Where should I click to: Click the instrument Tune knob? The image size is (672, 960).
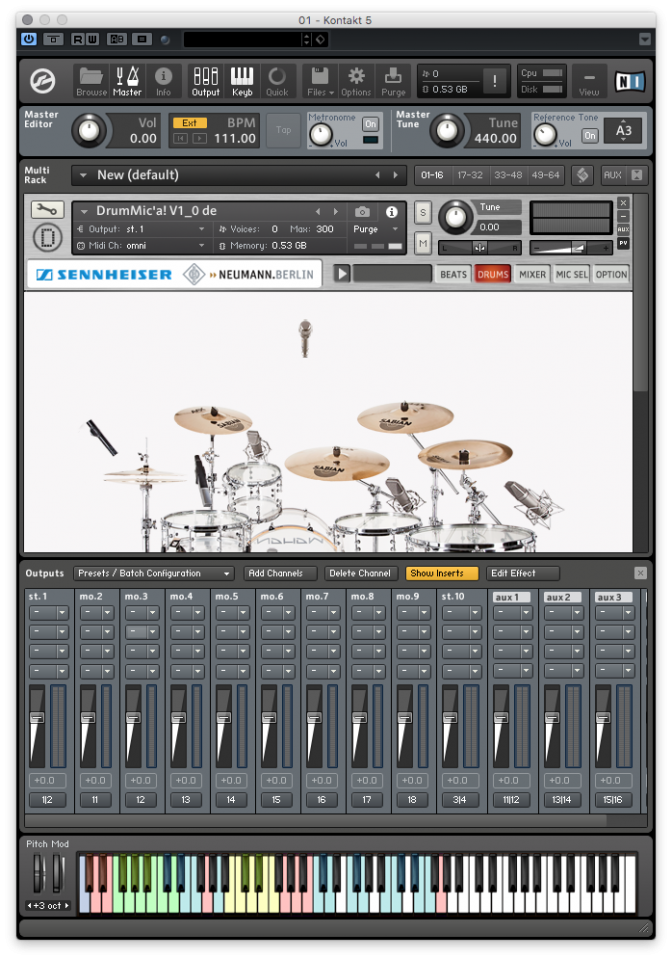coord(455,217)
